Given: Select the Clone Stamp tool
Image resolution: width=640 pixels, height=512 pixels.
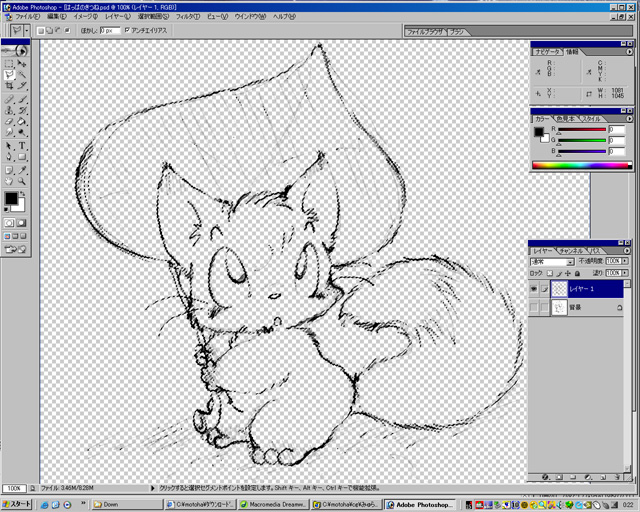Looking at the screenshot, I should pyautogui.click(x=9, y=110).
